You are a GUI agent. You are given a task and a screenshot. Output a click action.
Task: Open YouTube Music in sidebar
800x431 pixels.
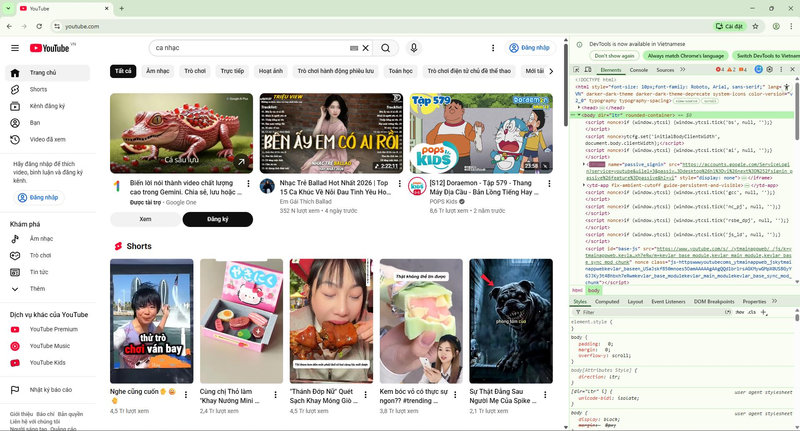(x=47, y=346)
